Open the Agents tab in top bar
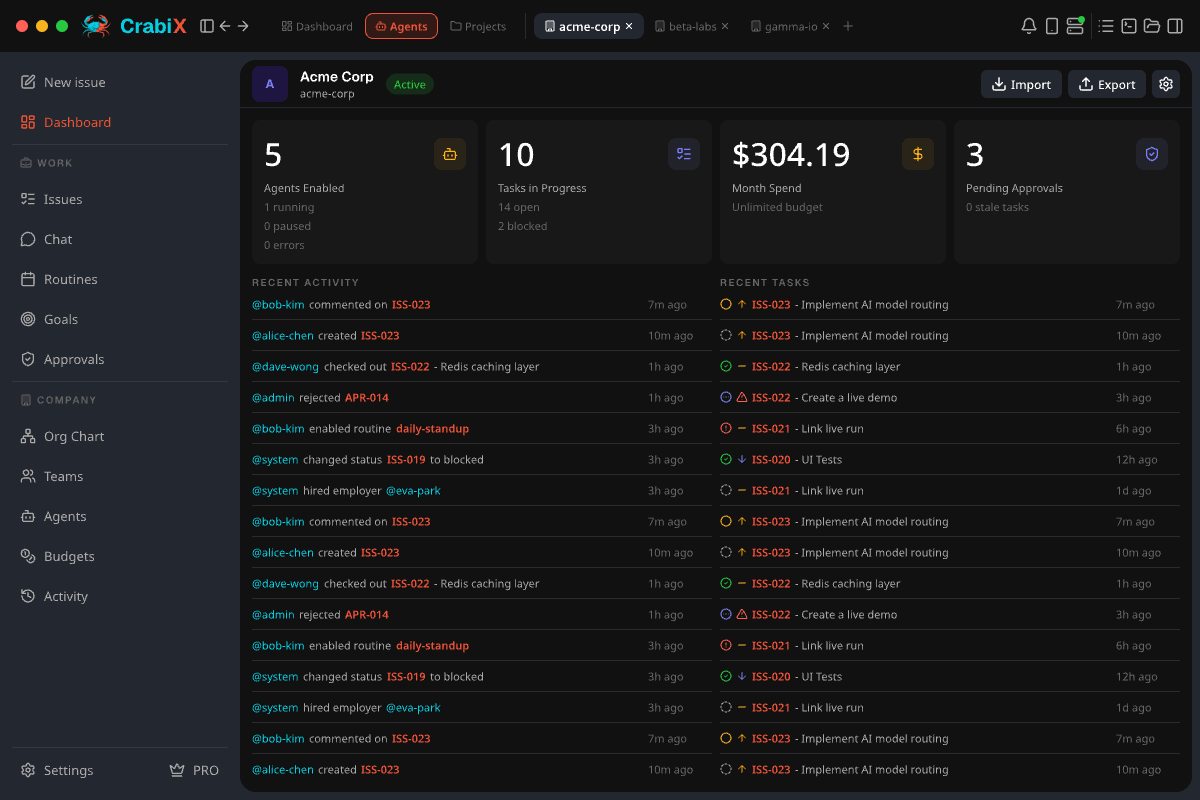 [x=401, y=26]
